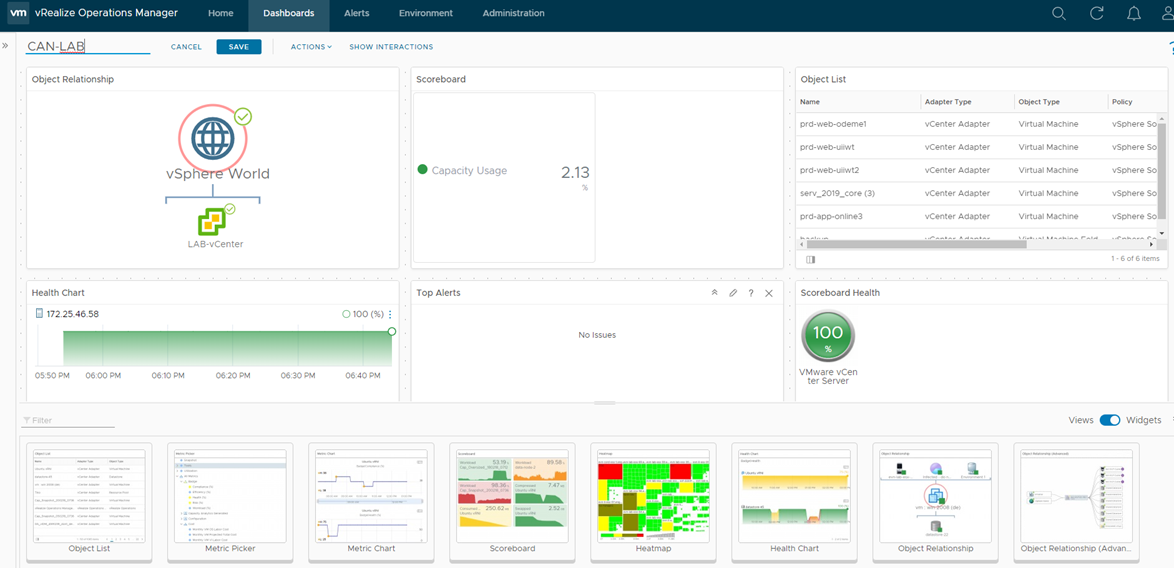Click the vSphere World globe icon
Image resolution: width=1174 pixels, height=568 pixels.
point(213,138)
